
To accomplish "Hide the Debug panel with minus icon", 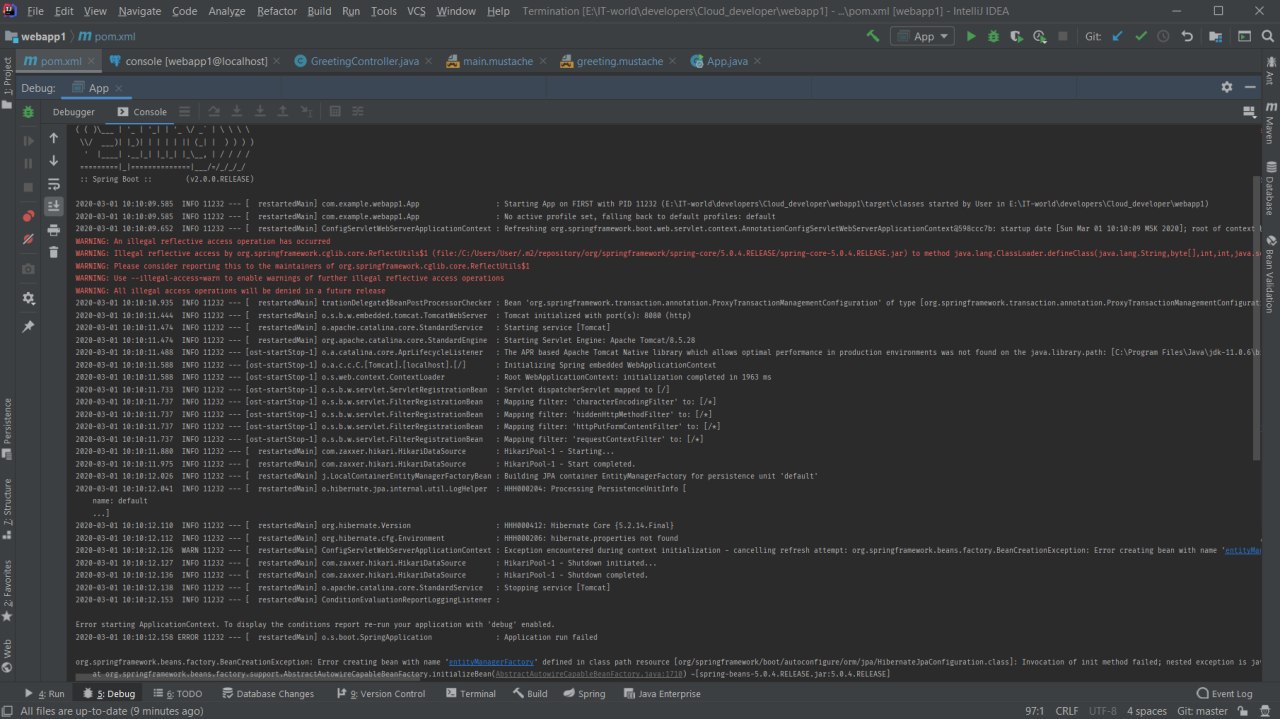I will pyautogui.click(x=1250, y=88).
